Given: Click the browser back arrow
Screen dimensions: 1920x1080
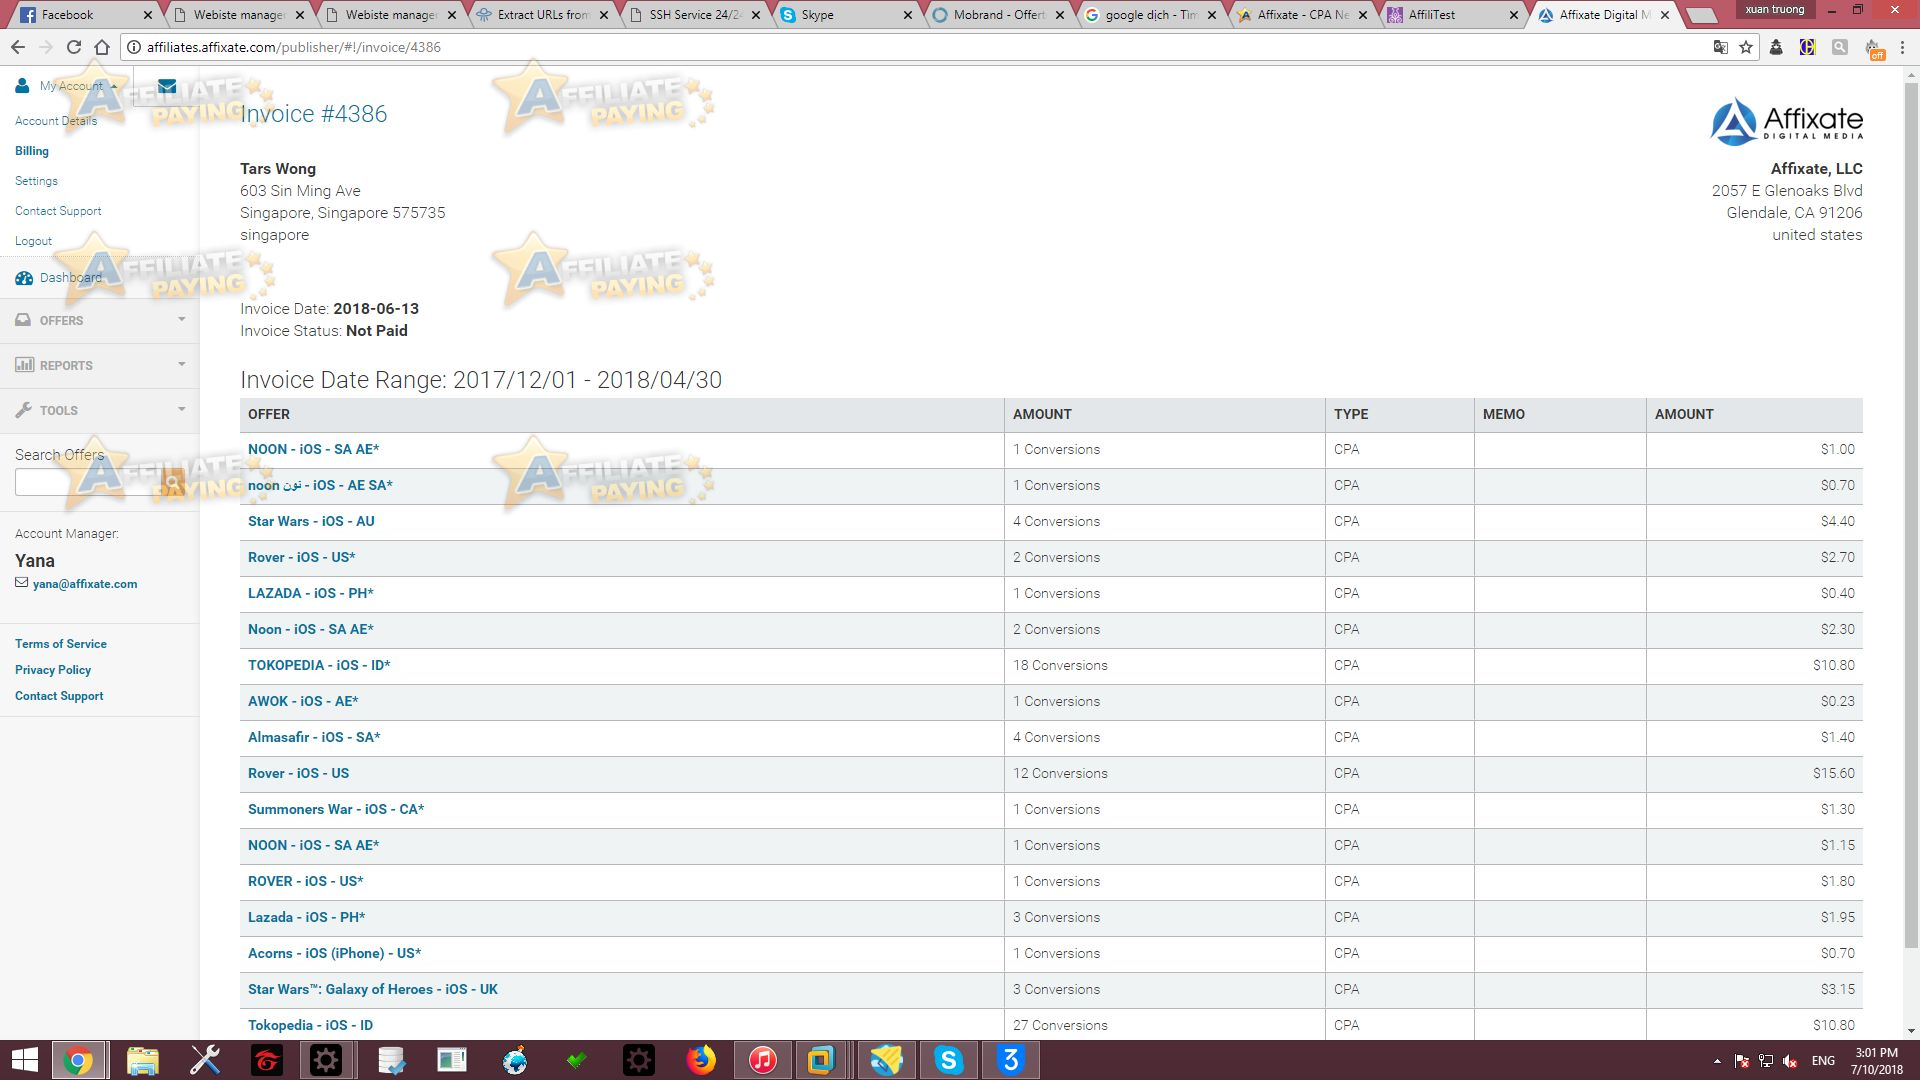Looking at the screenshot, I should click(x=18, y=47).
